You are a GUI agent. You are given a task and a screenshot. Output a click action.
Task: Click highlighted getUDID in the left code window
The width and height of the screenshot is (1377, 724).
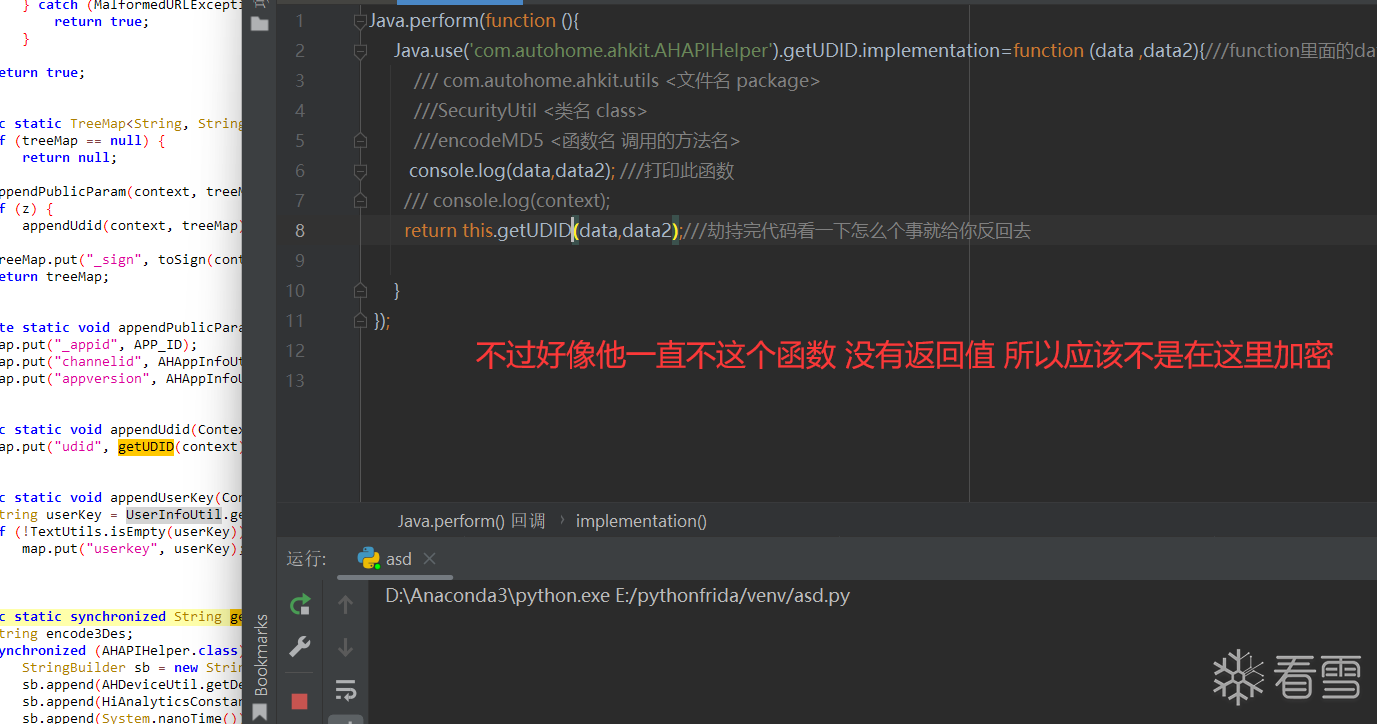[146, 446]
